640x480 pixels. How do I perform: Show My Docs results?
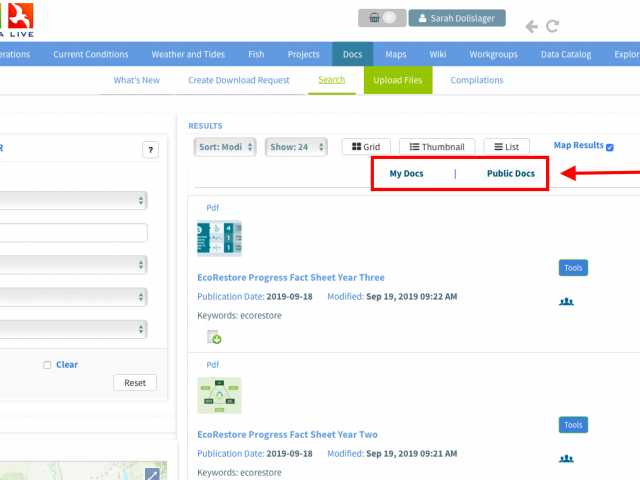(407, 173)
